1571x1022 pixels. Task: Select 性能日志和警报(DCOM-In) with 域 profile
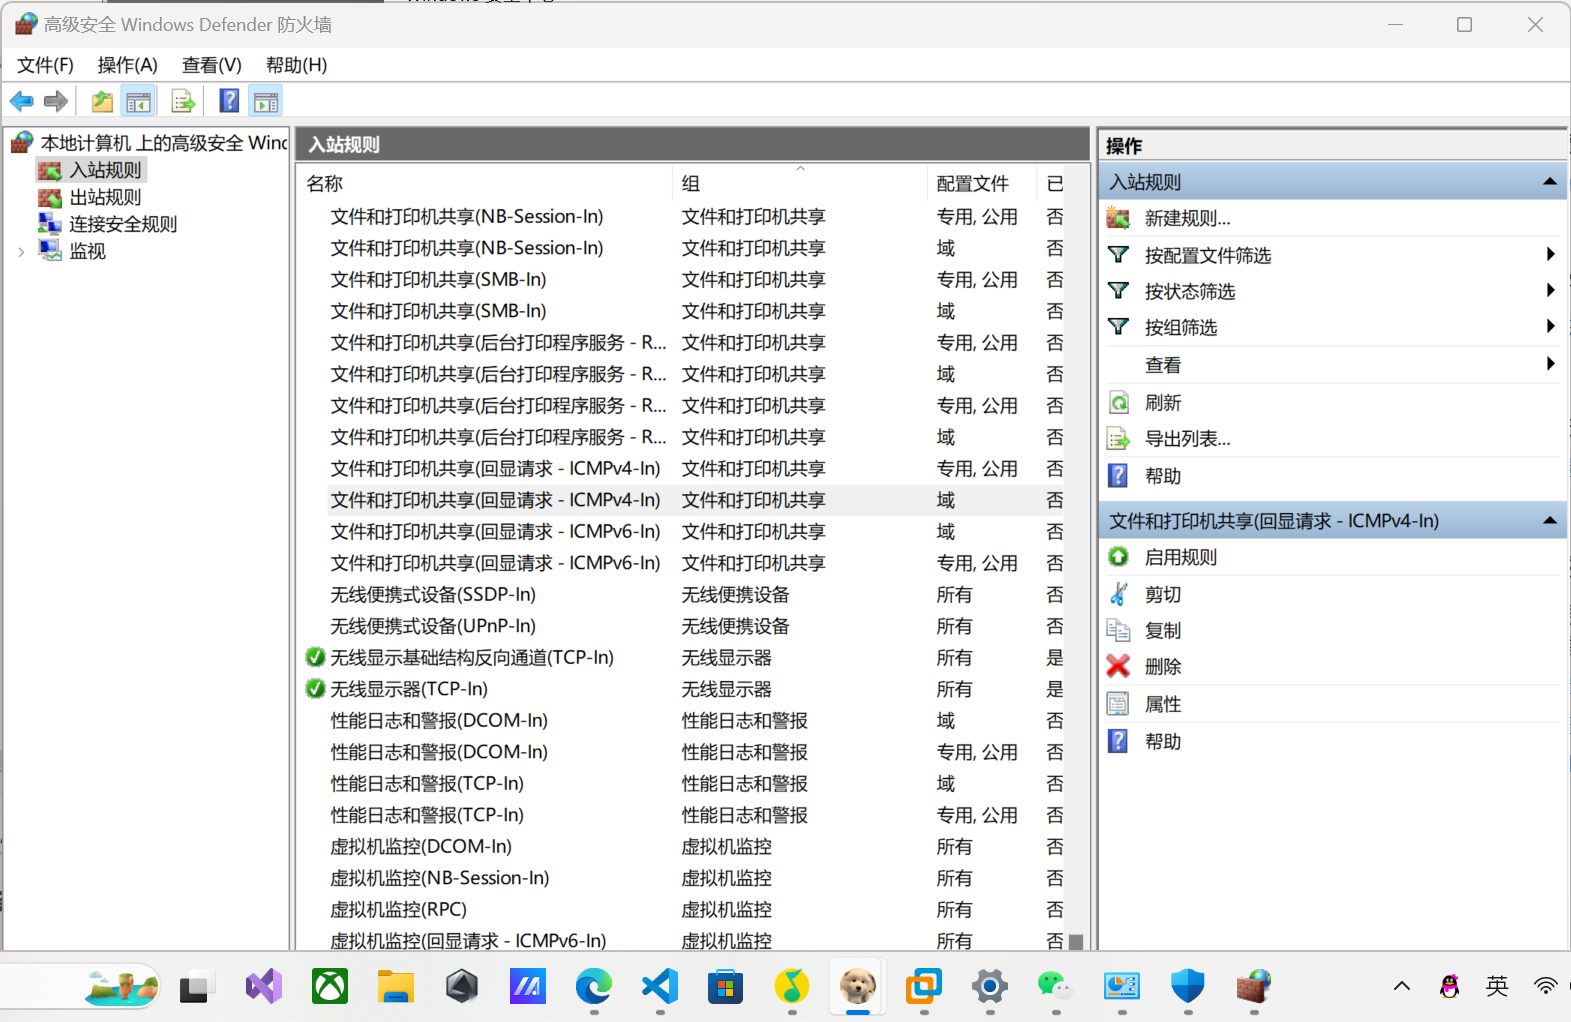[439, 720]
